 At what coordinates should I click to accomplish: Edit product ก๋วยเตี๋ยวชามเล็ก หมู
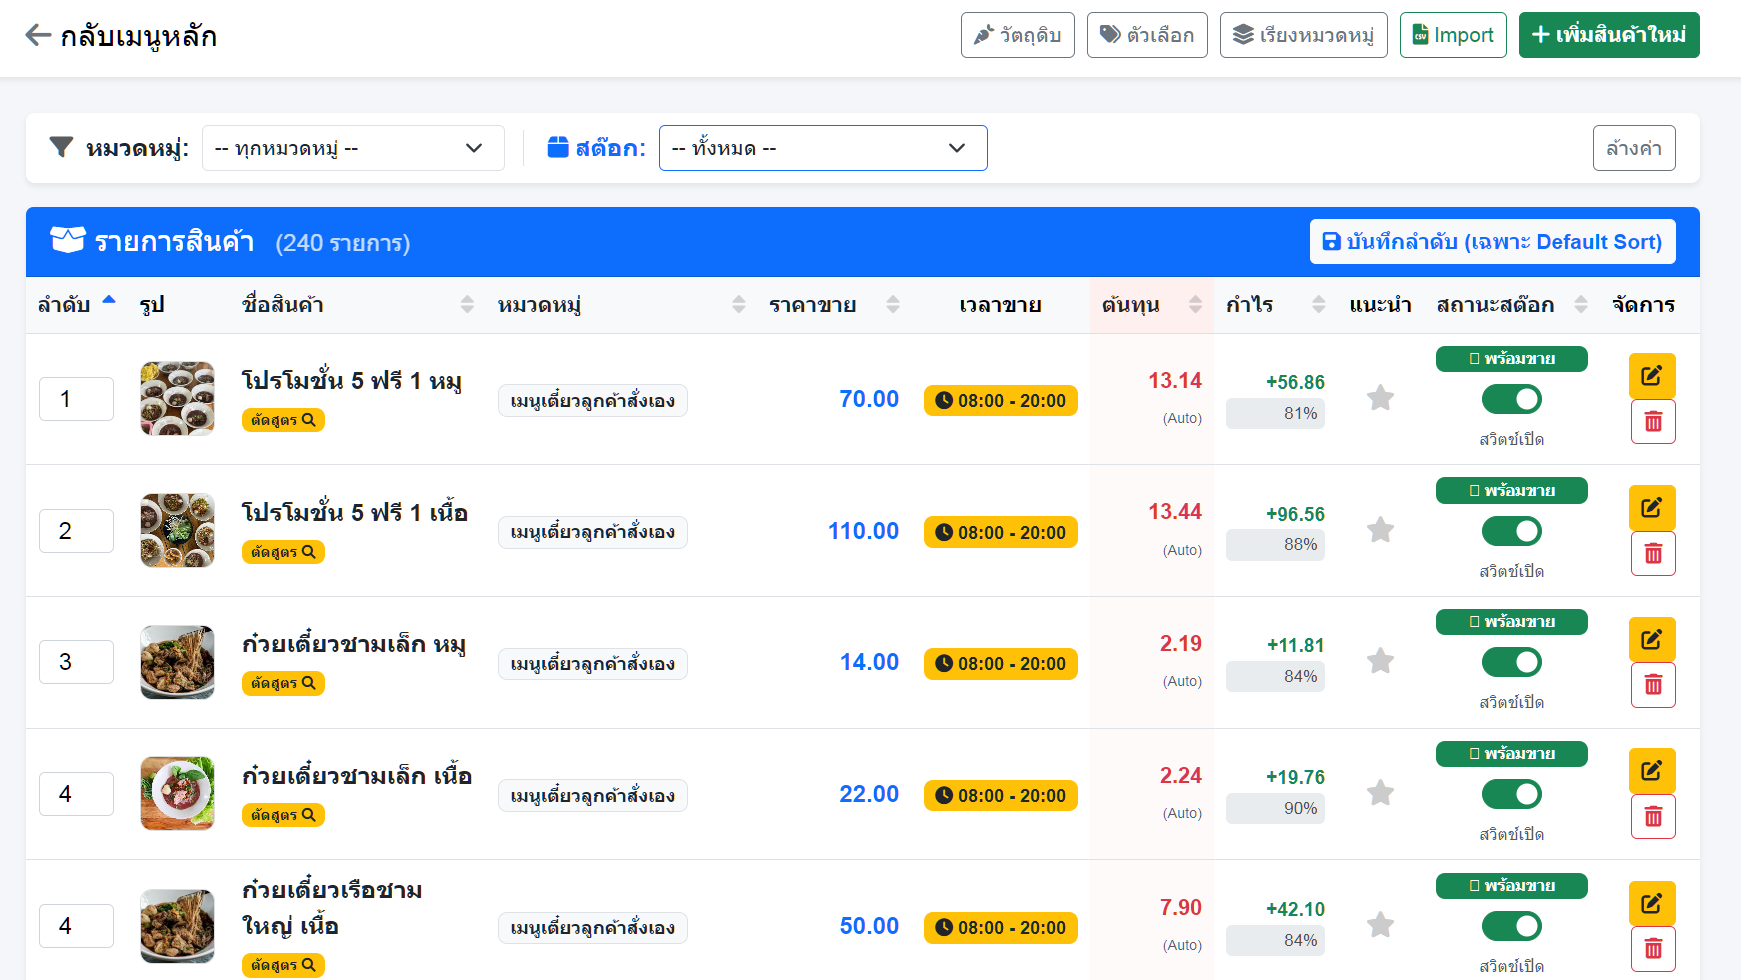1652,639
